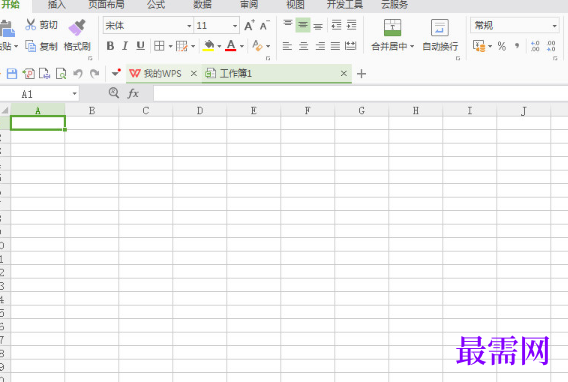Expand the 合并居中 dropdown arrow
Image resolution: width=568 pixels, height=382 pixels.
coord(412,46)
